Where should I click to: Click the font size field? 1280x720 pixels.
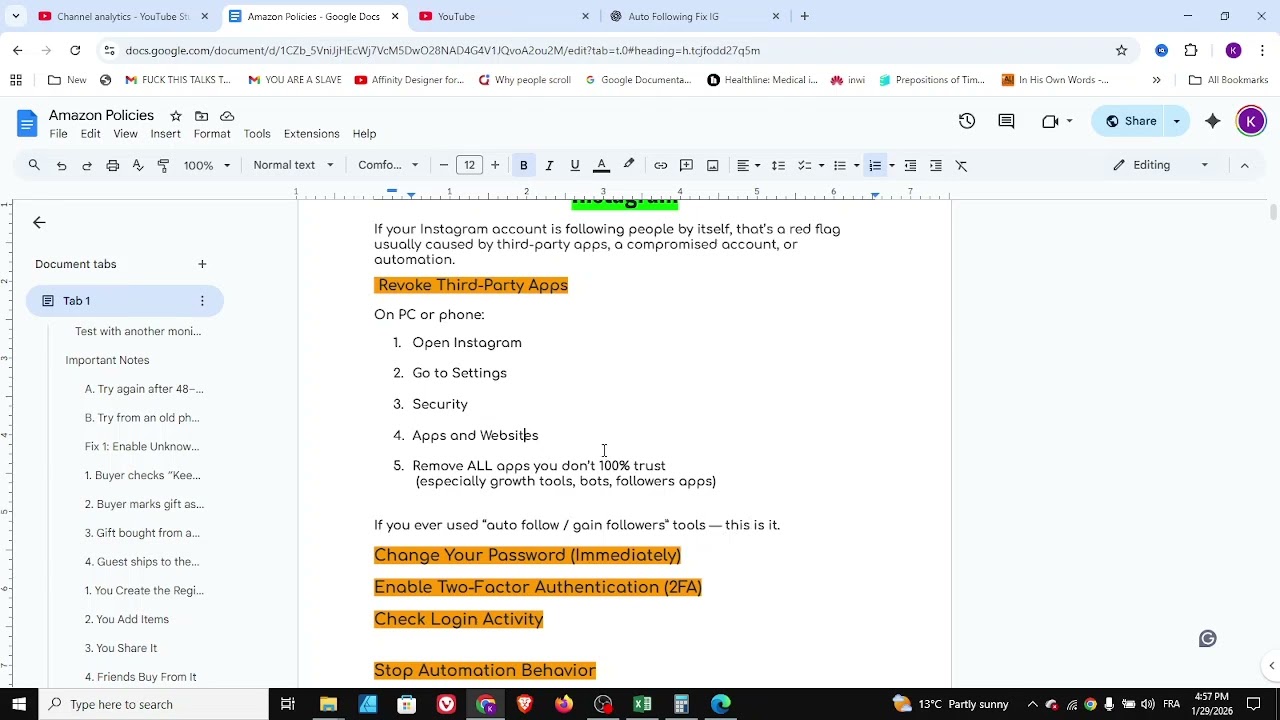click(x=469, y=165)
